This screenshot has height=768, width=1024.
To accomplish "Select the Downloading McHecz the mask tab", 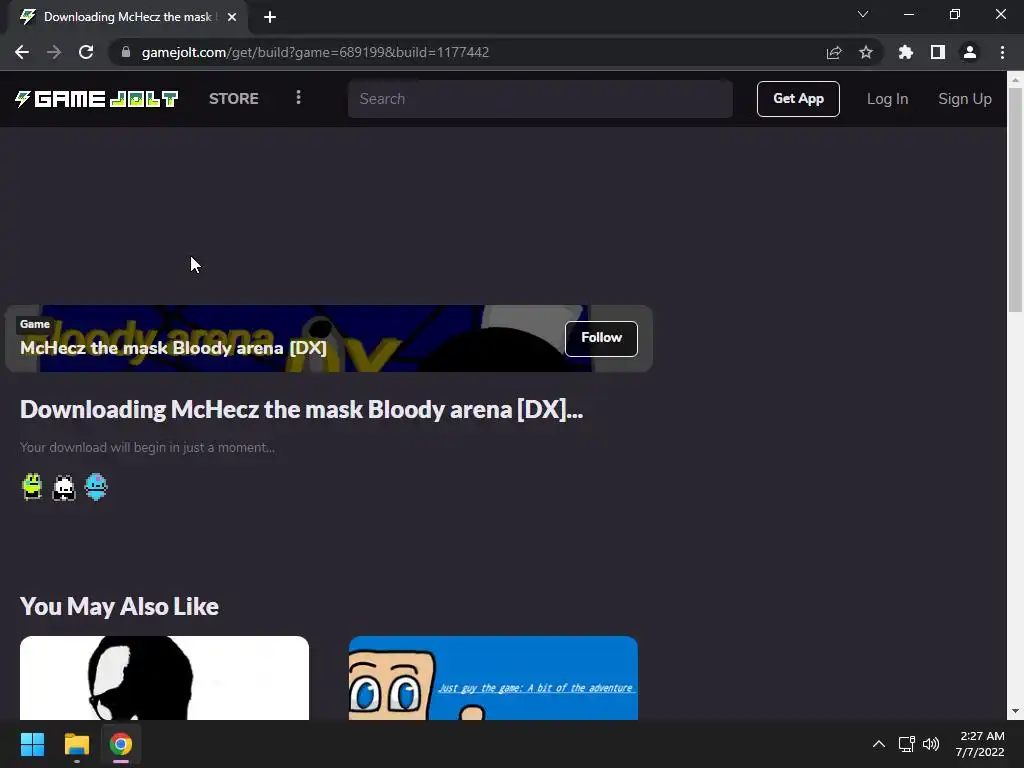I will [127, 17].
